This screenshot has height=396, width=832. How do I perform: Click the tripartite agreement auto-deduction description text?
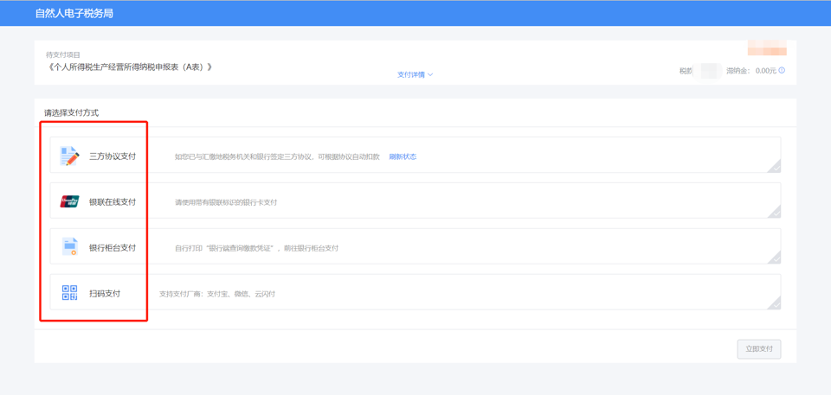coord(278,157)
